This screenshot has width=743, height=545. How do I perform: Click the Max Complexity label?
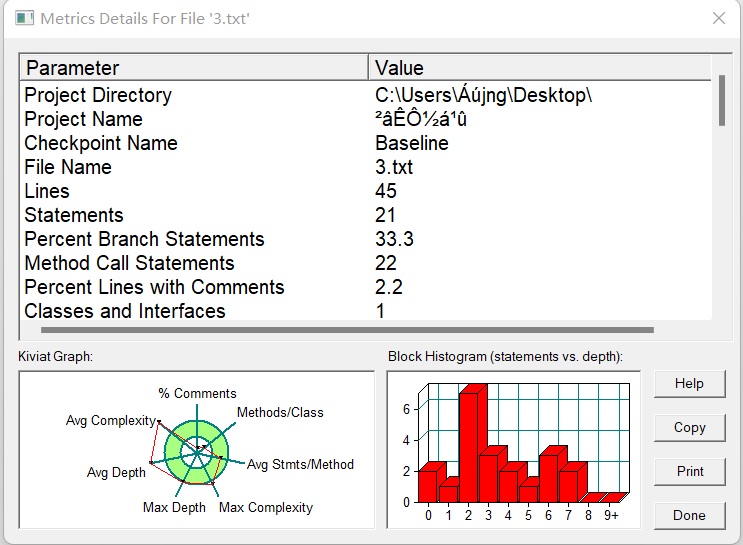(x=266, y=508)
